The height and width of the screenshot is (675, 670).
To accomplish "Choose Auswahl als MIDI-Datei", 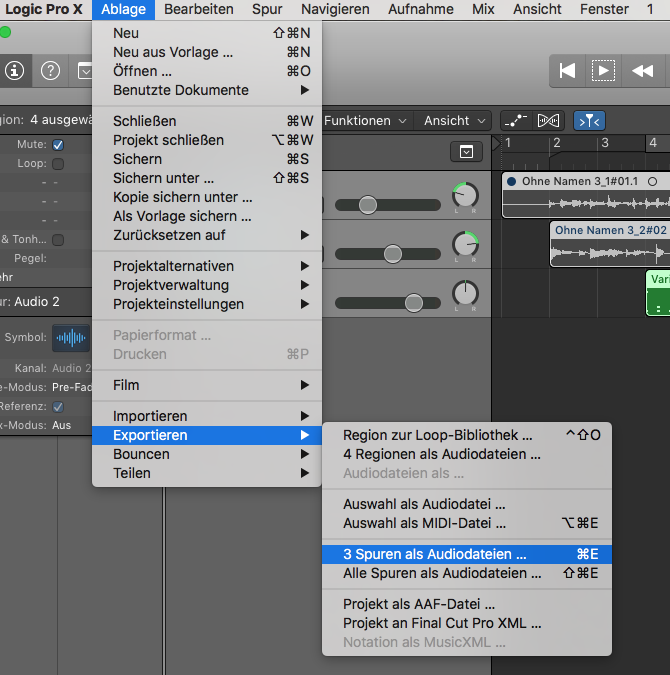I will (x=467, y=523).
